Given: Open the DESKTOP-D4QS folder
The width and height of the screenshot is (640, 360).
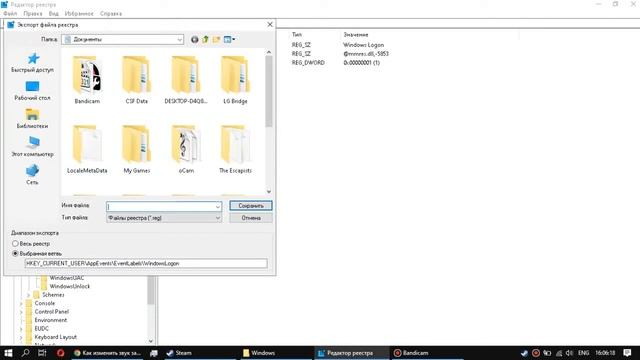Looking at the screenshot, I should click(x=186, y=80).
